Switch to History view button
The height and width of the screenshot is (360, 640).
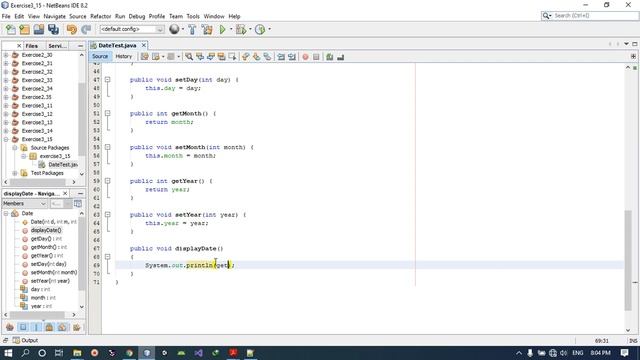coord(124,56)
